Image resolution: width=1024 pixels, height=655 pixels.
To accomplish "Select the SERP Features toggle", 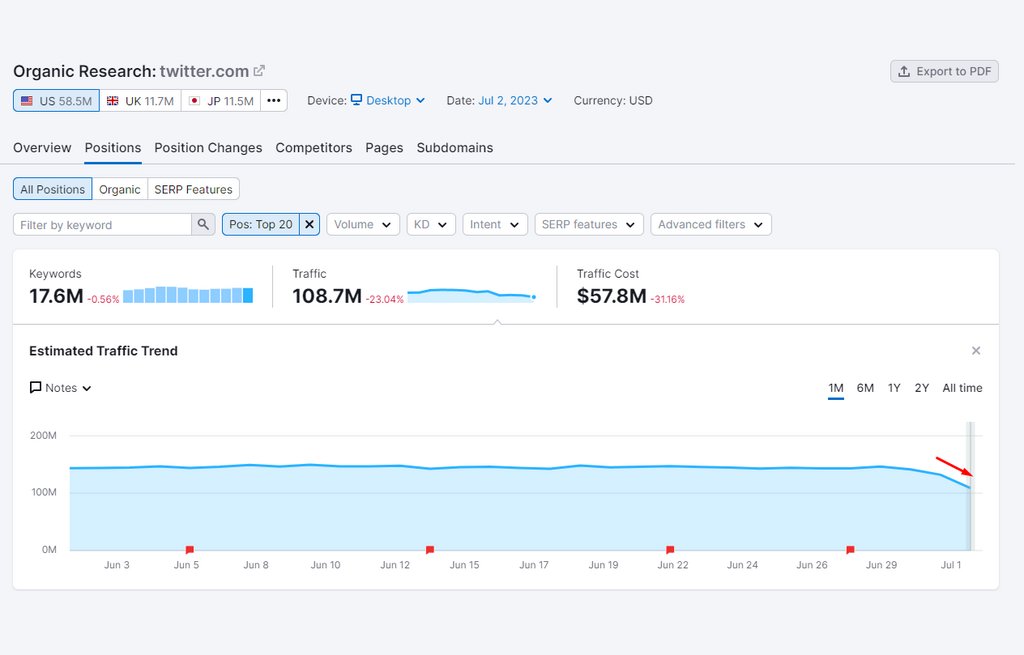I will 193,189.
